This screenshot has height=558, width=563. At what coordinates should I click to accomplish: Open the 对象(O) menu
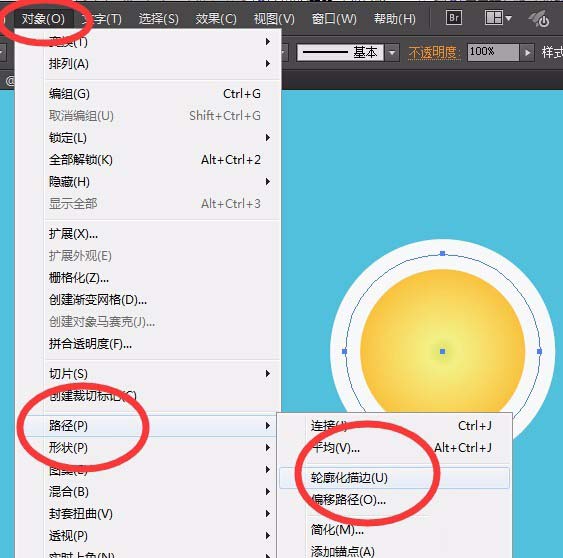coord(43,19)
